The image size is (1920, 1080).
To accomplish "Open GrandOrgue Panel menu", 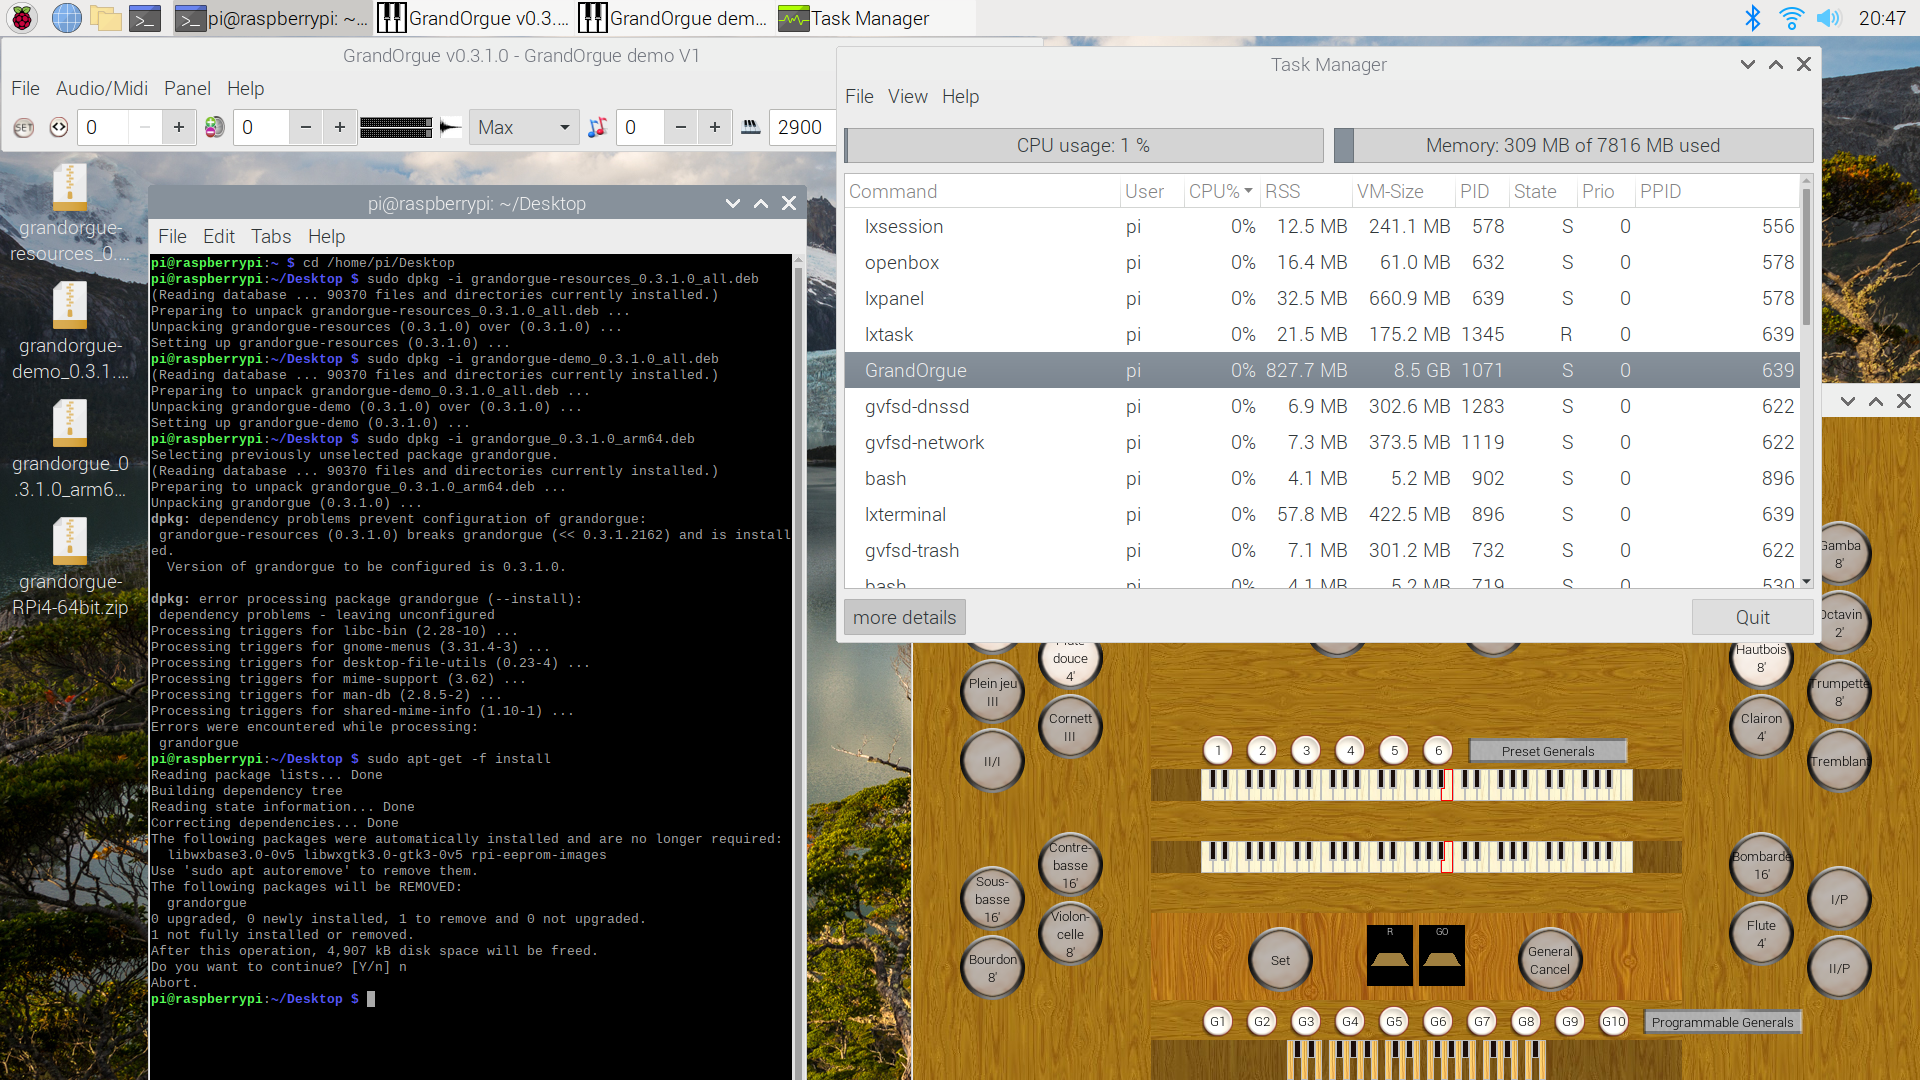I will [187, 88].
